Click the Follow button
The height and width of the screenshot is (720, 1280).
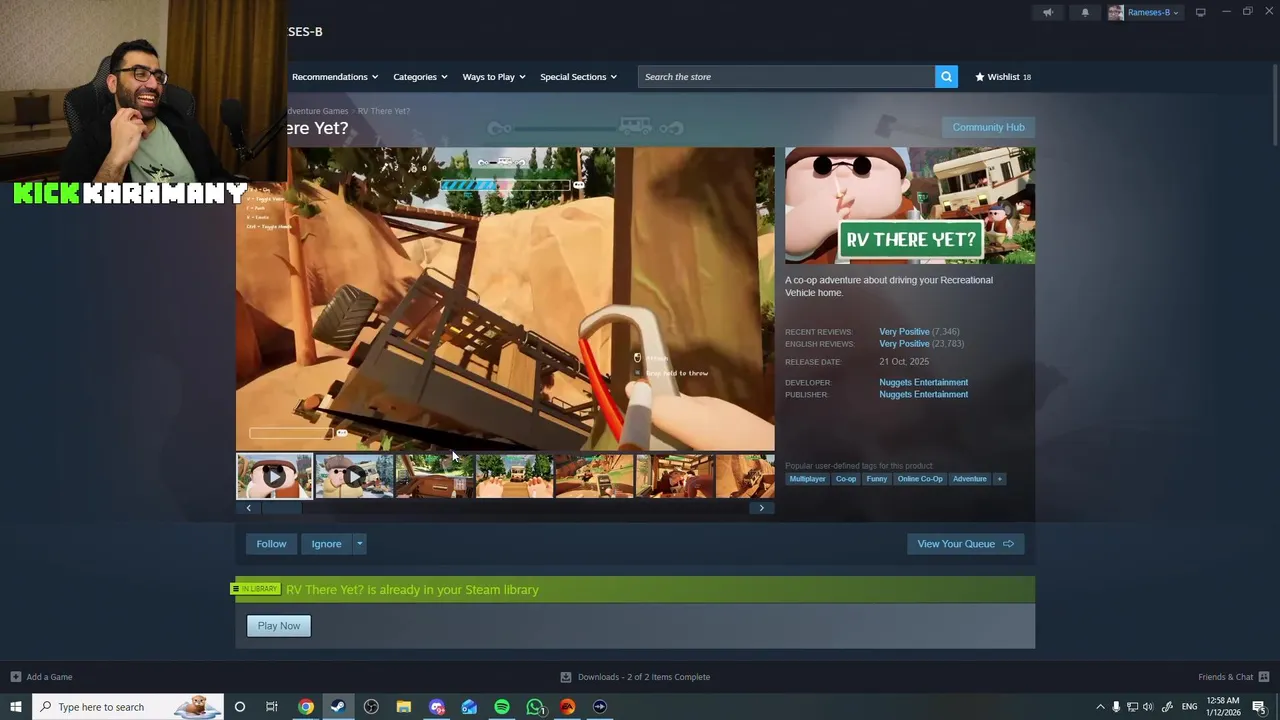(271, 544)
